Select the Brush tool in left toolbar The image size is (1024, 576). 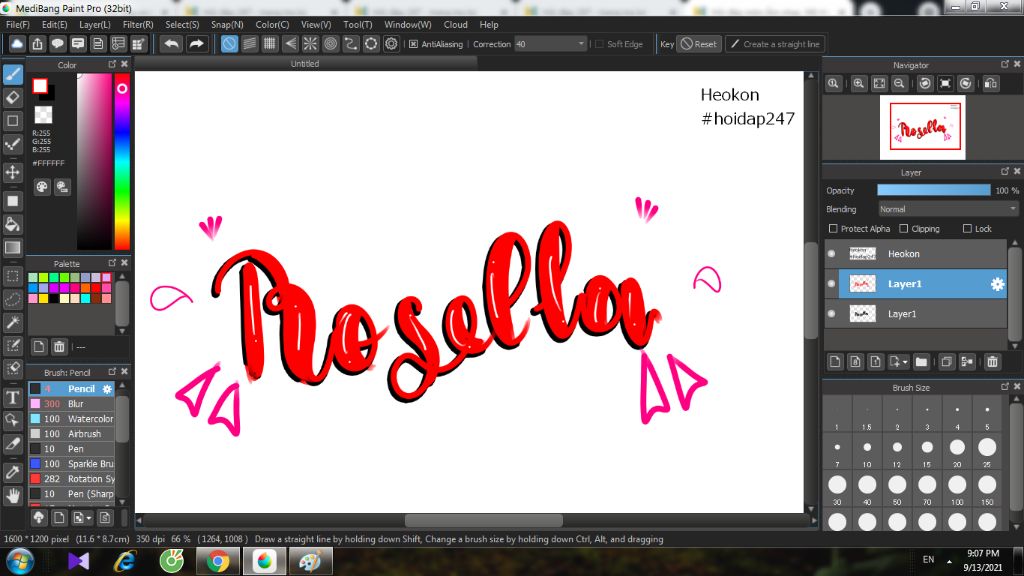click(x=12, y=74)
